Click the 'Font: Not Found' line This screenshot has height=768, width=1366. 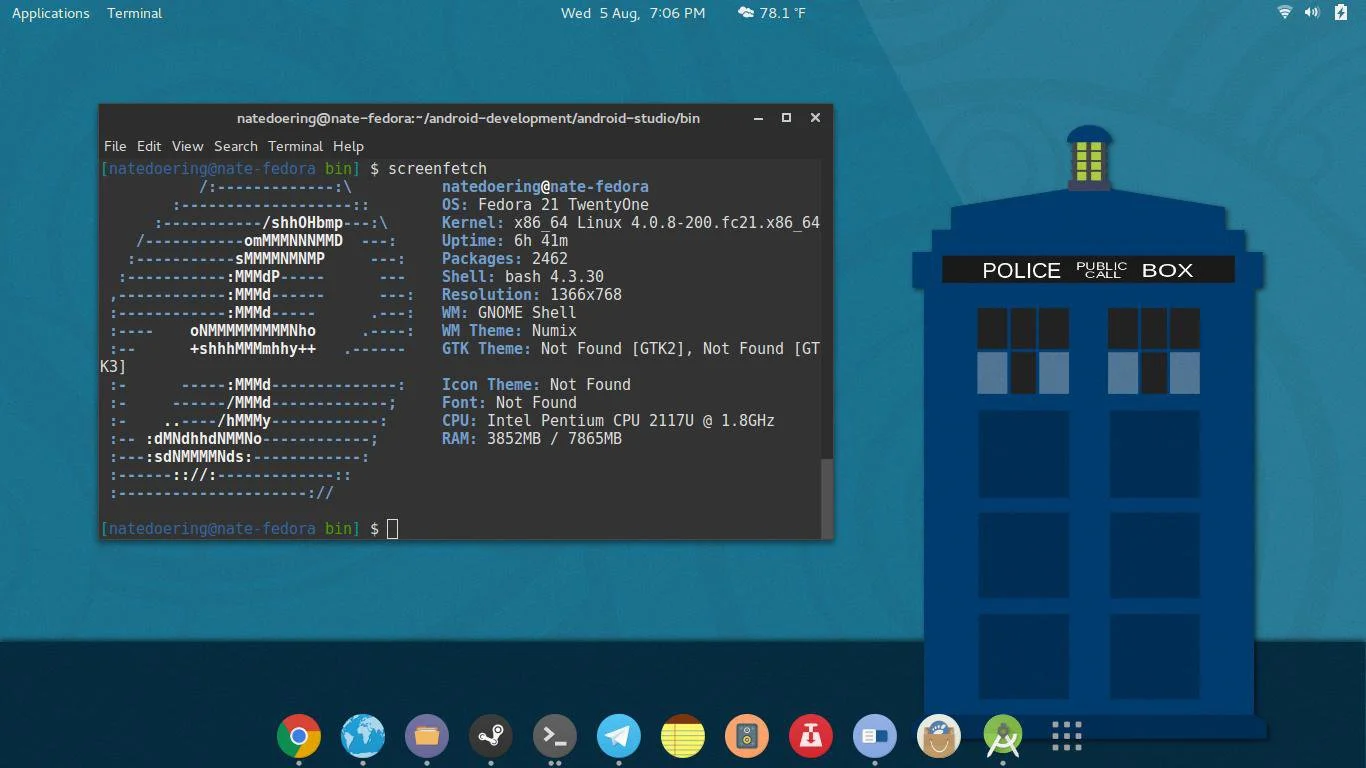click(x=509, y=403)
